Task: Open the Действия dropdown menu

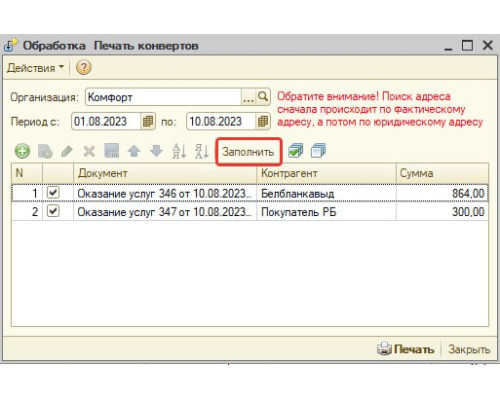Action: point(35,68)
